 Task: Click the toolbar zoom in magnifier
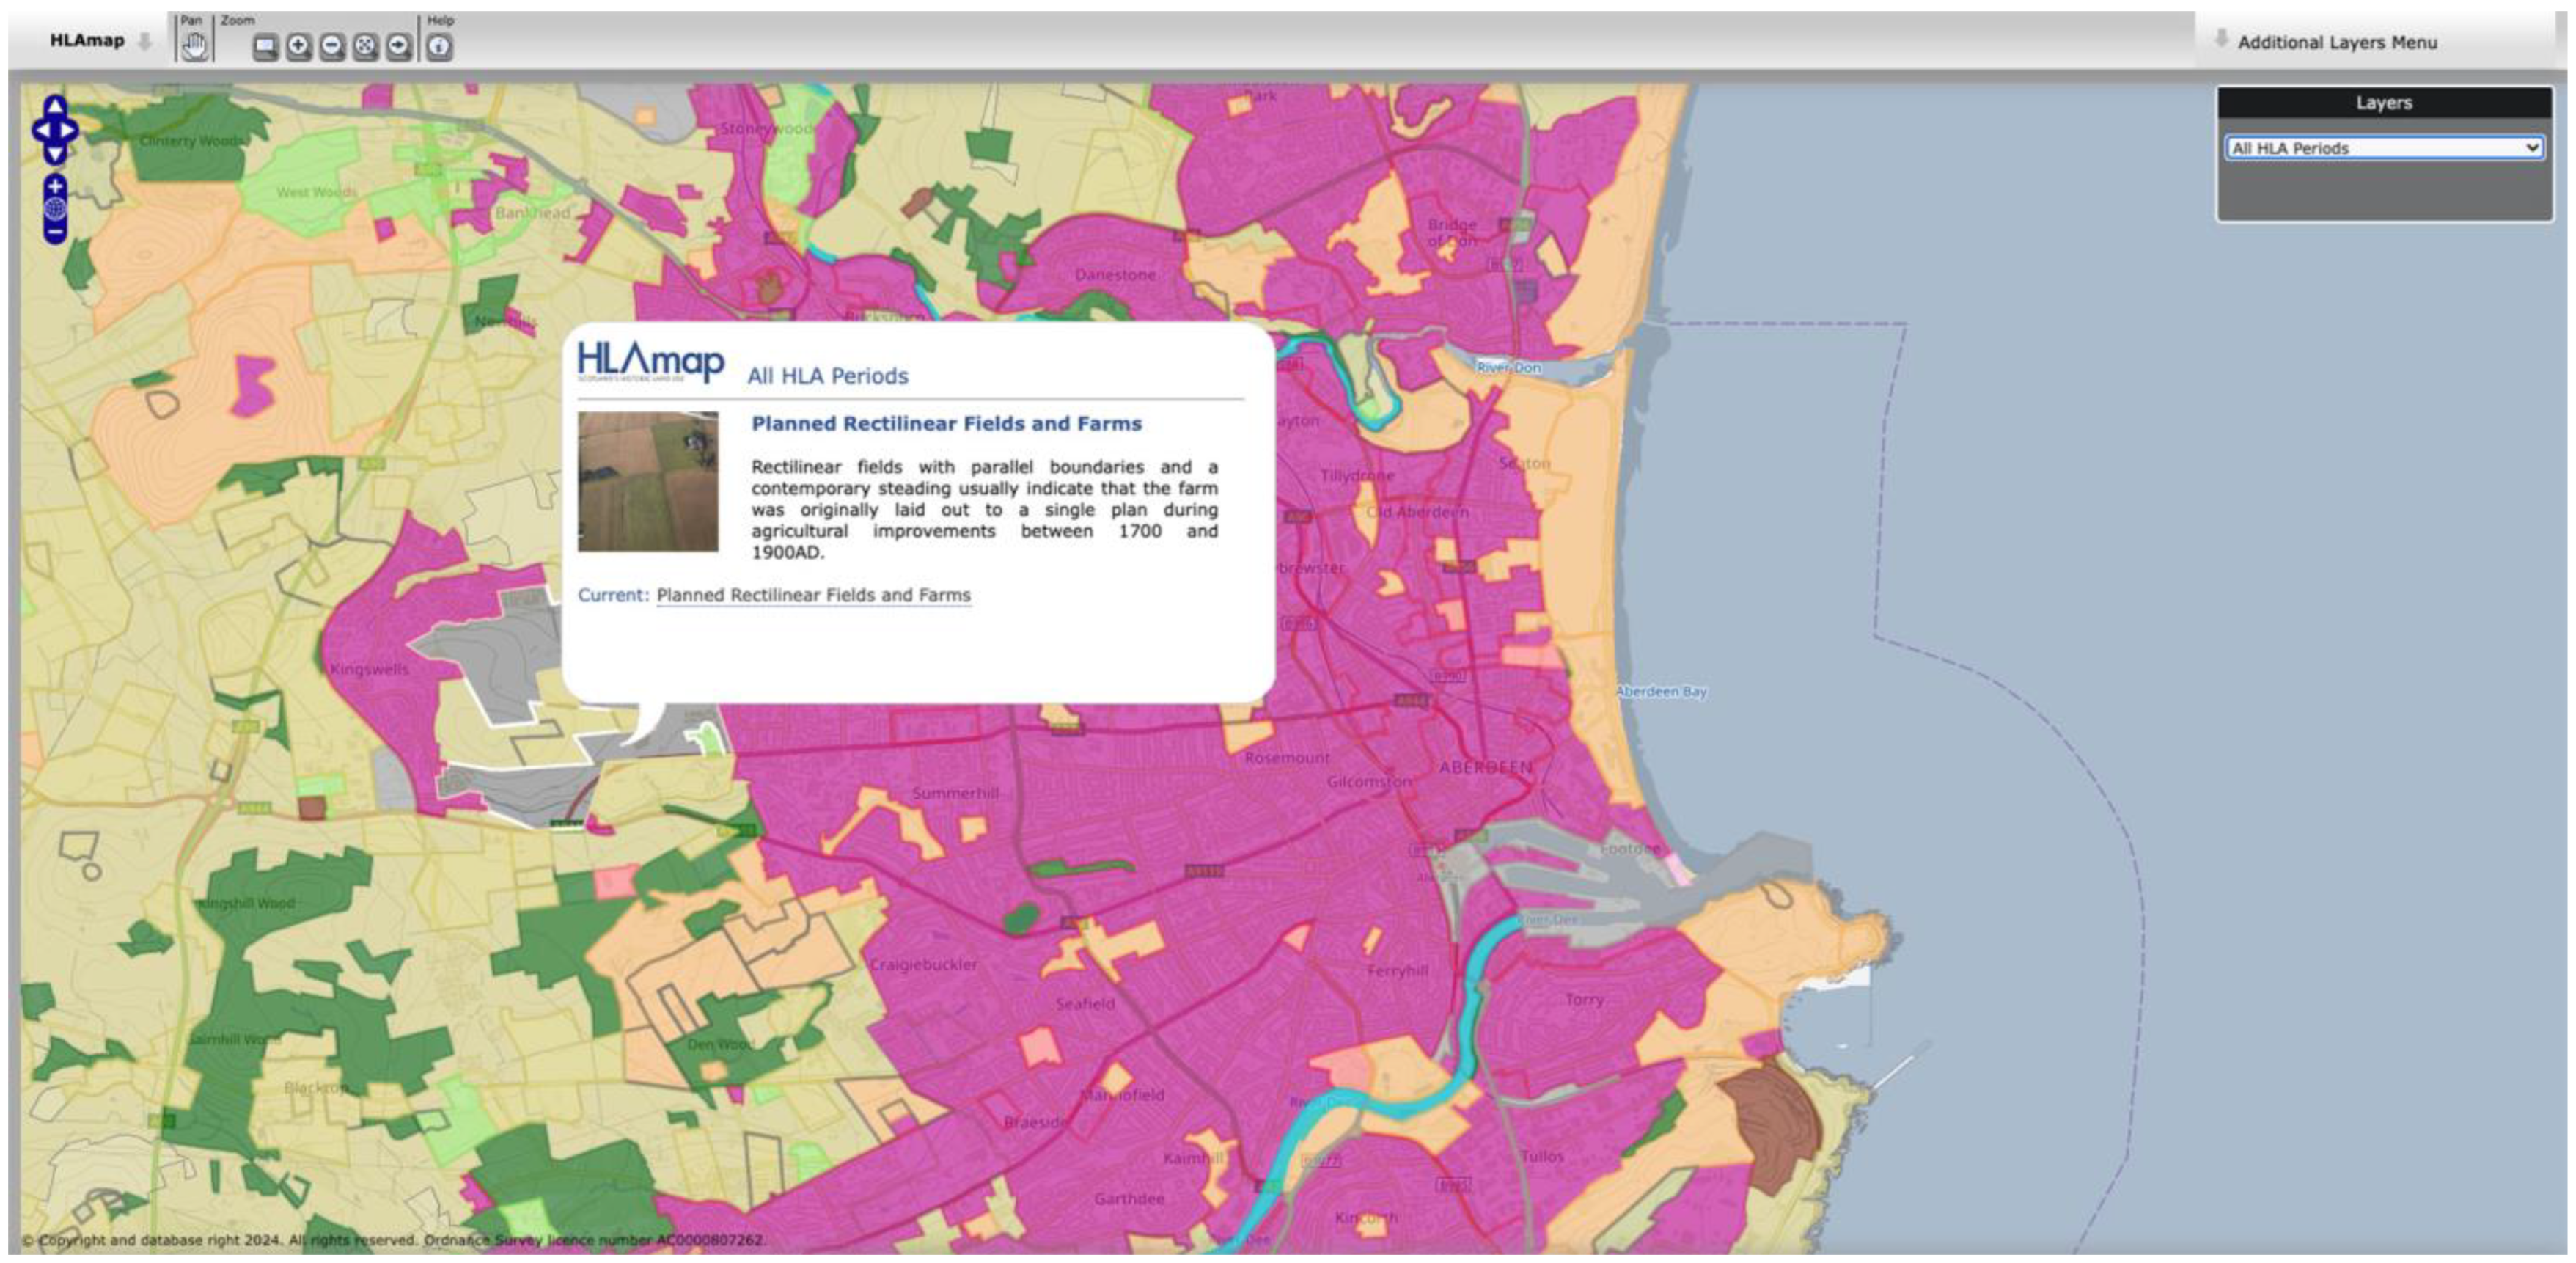coord(298,46)
